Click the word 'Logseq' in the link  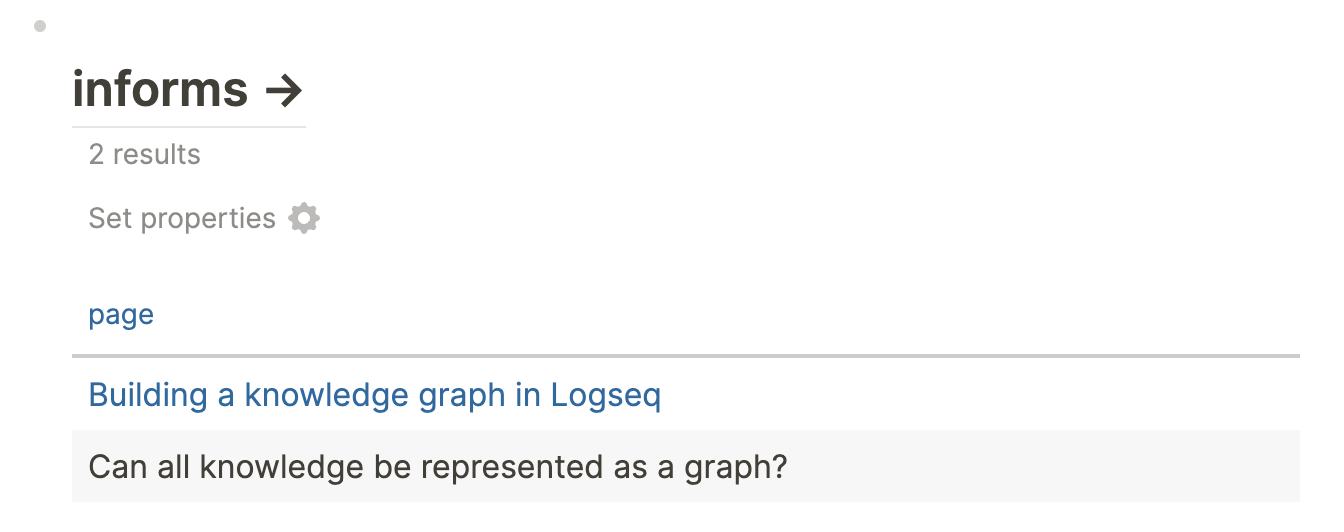pos(606,396)
